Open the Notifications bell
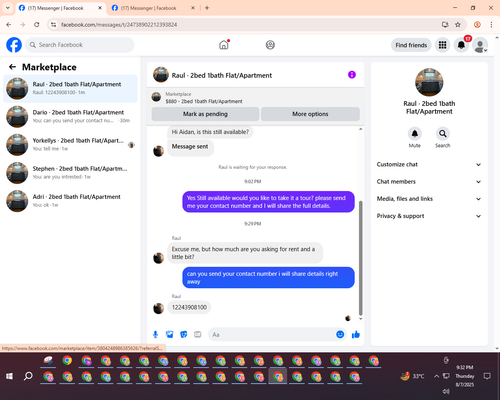This screenshot has height=400, width=500. pos(461,45)
